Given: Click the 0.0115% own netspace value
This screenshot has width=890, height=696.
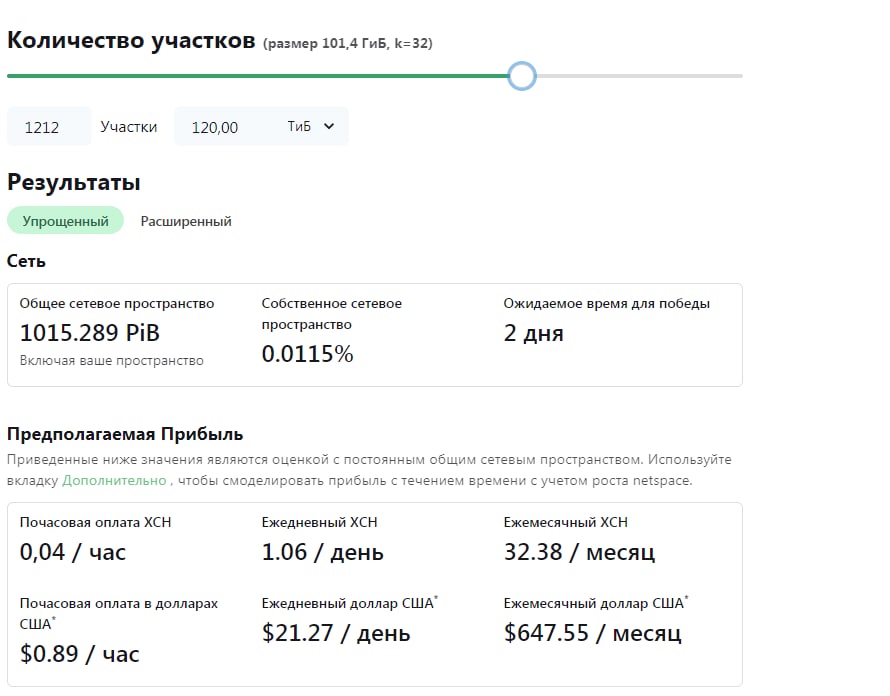Looking at the screenshot, I should (x=307, y=354).
